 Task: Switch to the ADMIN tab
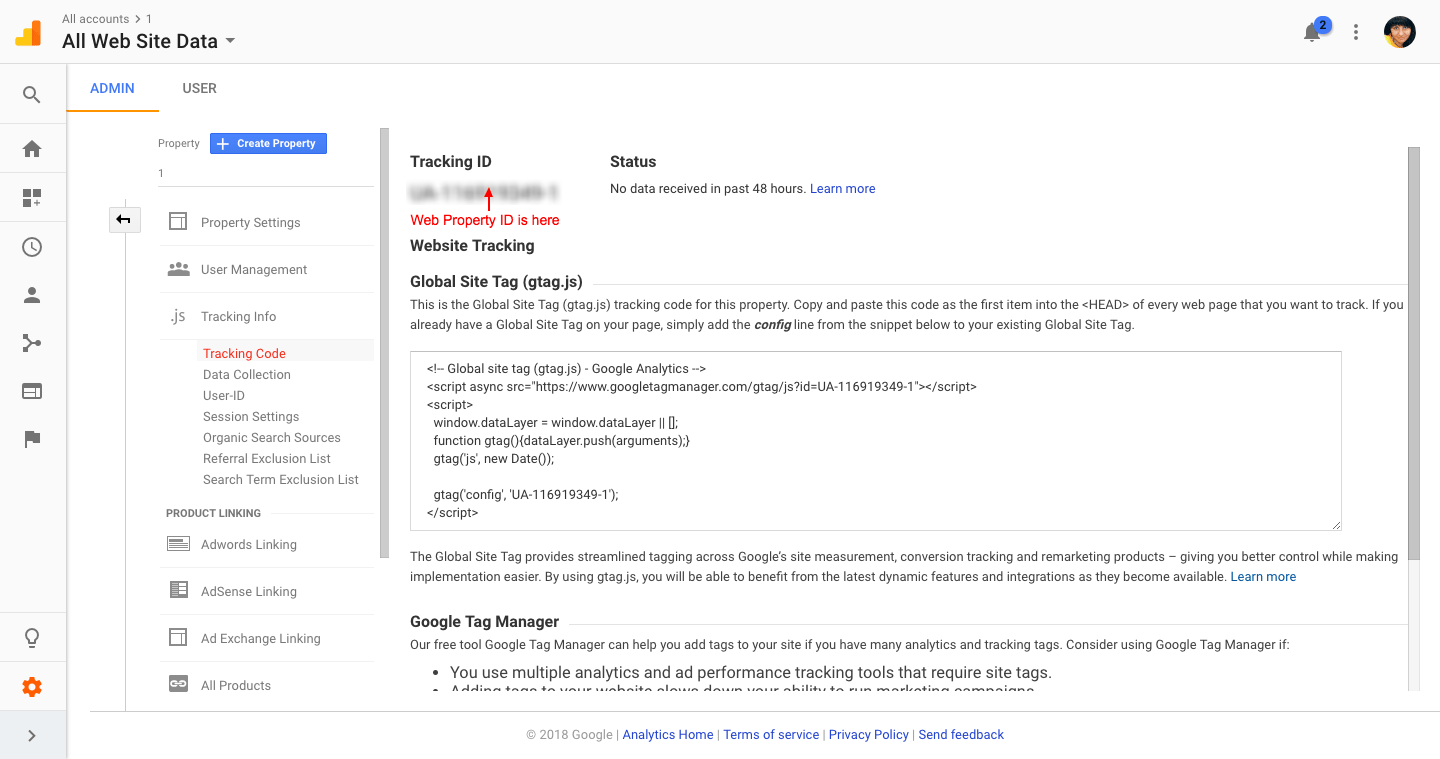point(112,88)
